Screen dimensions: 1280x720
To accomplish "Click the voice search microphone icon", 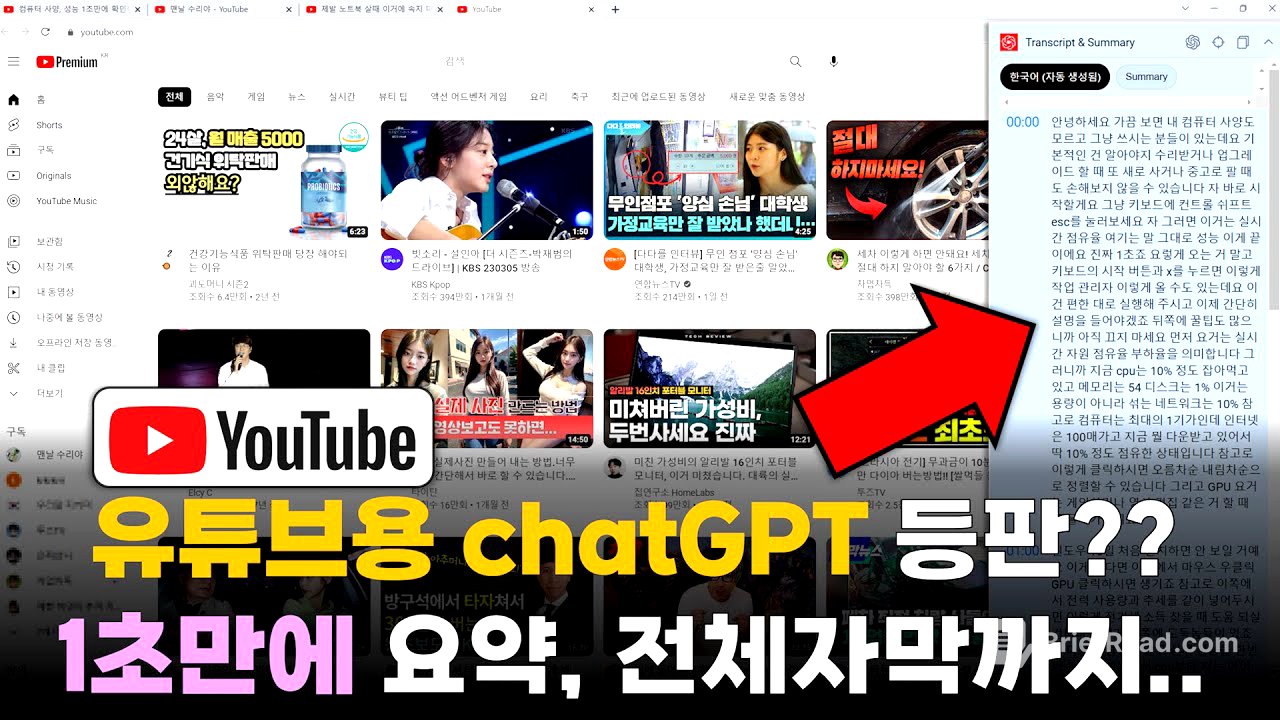I will (x=832, y=61).
